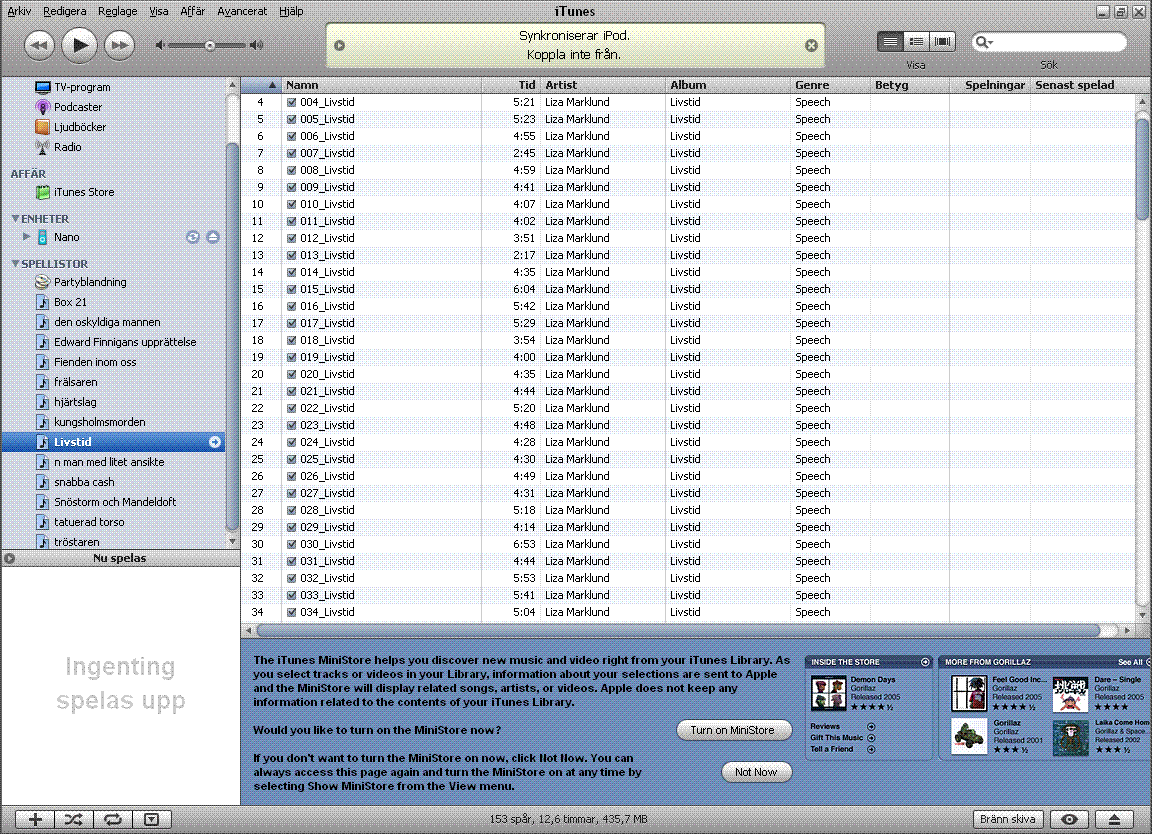The width and height of the screenshot is (1152, 834).
Task: Click the next track forward button
Action: (x=119, y=46)
